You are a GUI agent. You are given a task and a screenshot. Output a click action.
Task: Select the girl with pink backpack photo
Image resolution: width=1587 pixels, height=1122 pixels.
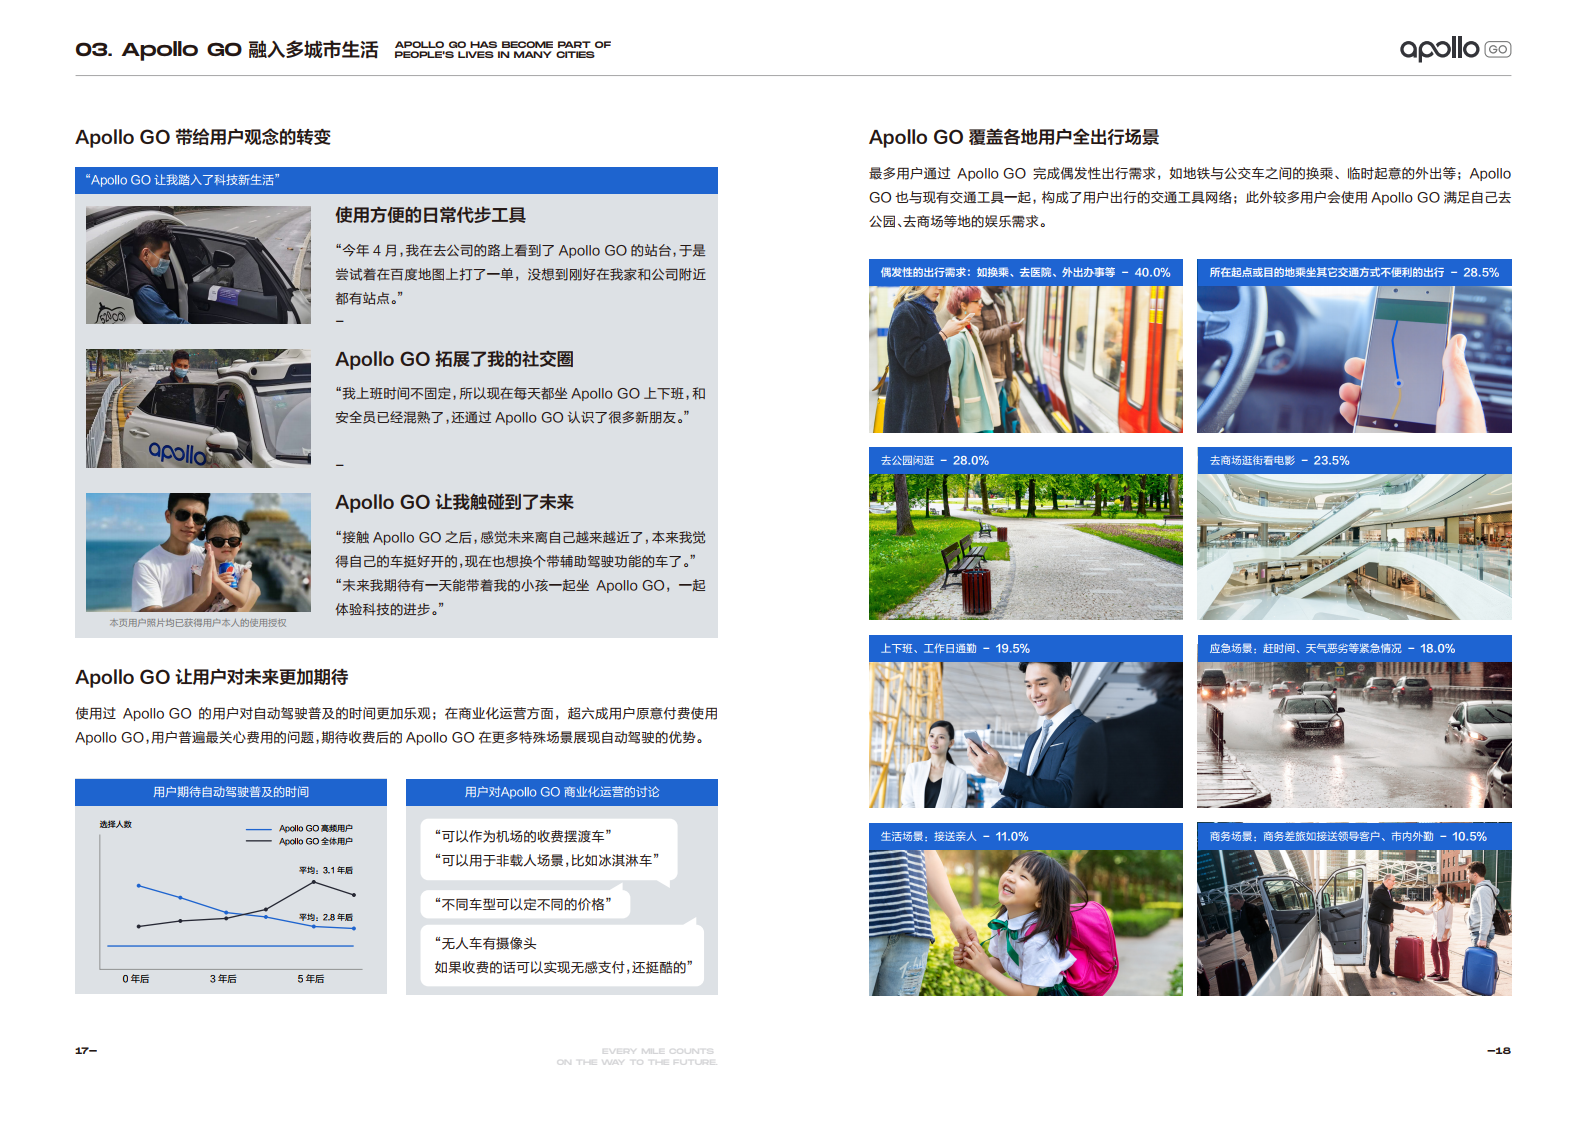pos(1025,923)
